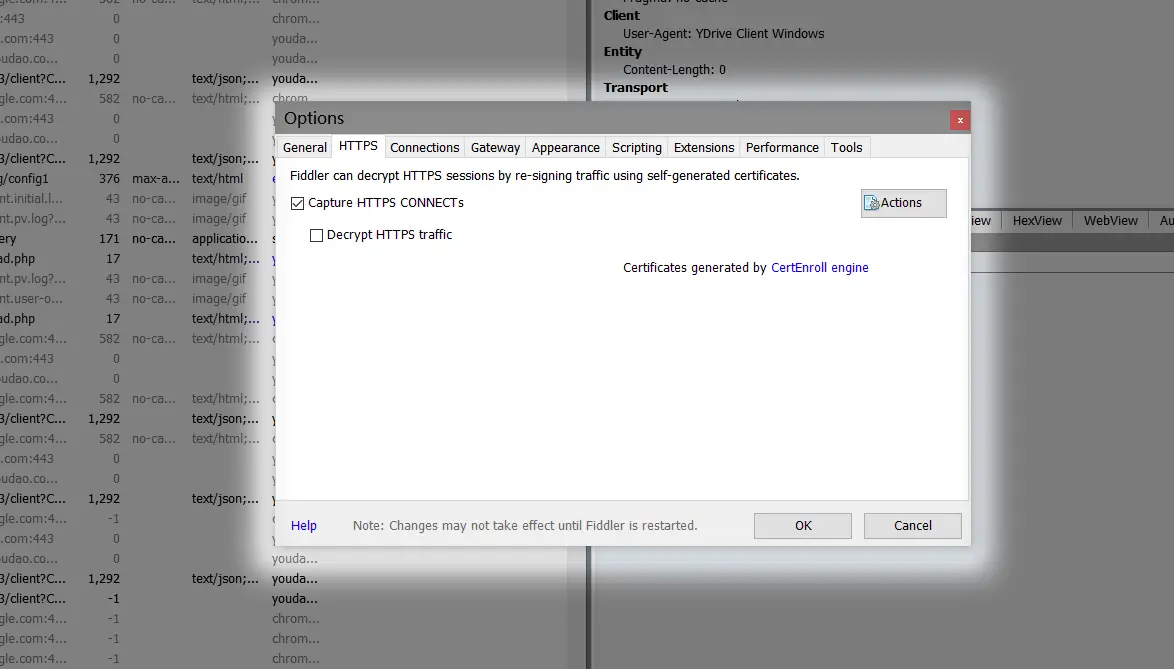Select the session row with size 171
Screen dimensions: 1174x669
point(137,239)
